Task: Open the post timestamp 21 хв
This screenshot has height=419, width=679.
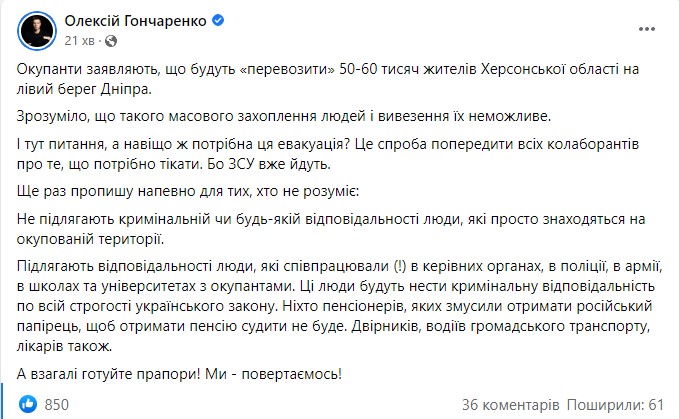Action: [81, 40]
